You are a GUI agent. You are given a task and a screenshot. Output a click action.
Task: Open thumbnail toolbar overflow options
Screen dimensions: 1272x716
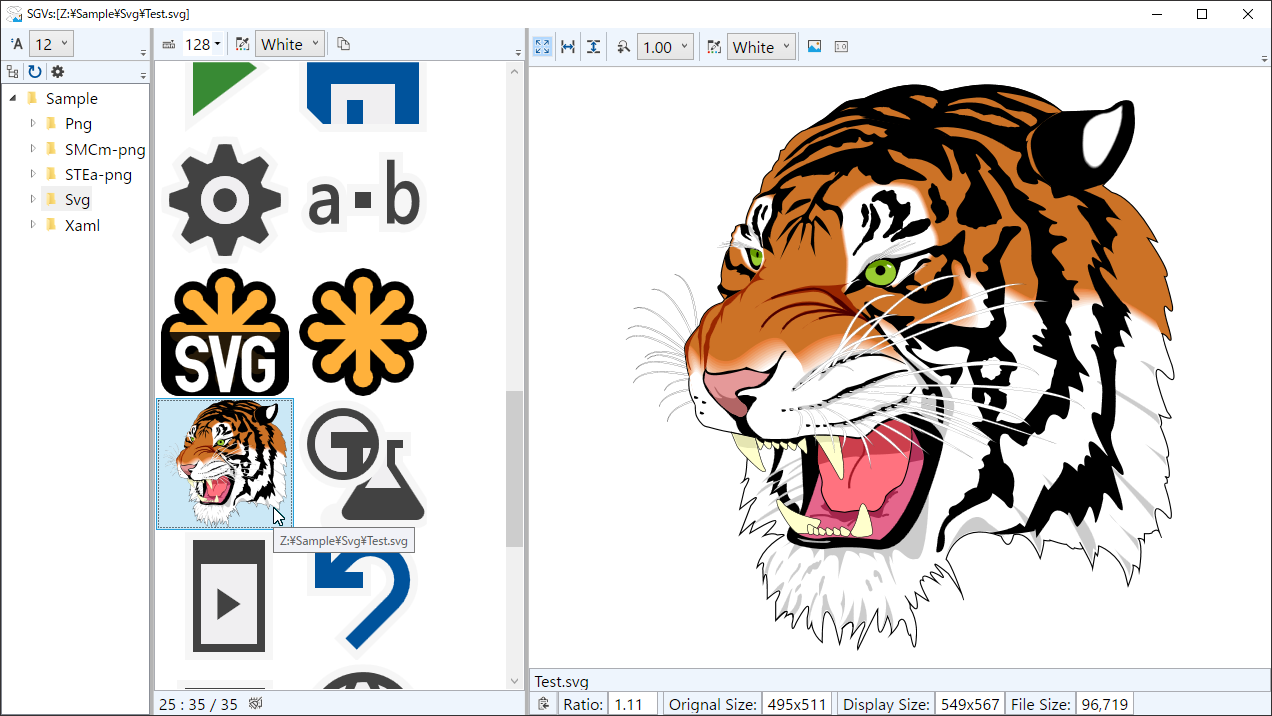[518, 52]
